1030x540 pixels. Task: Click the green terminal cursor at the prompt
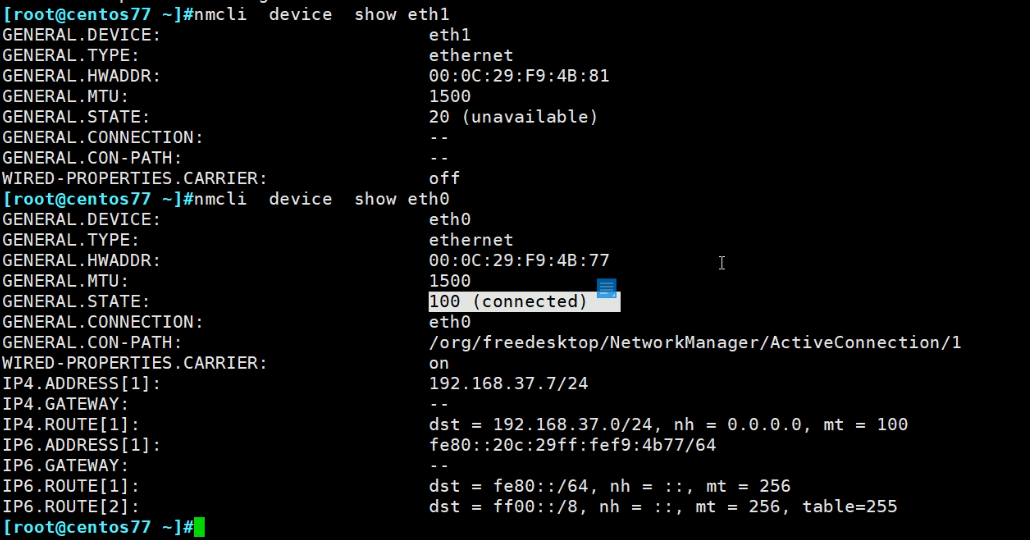click(199, 527)
